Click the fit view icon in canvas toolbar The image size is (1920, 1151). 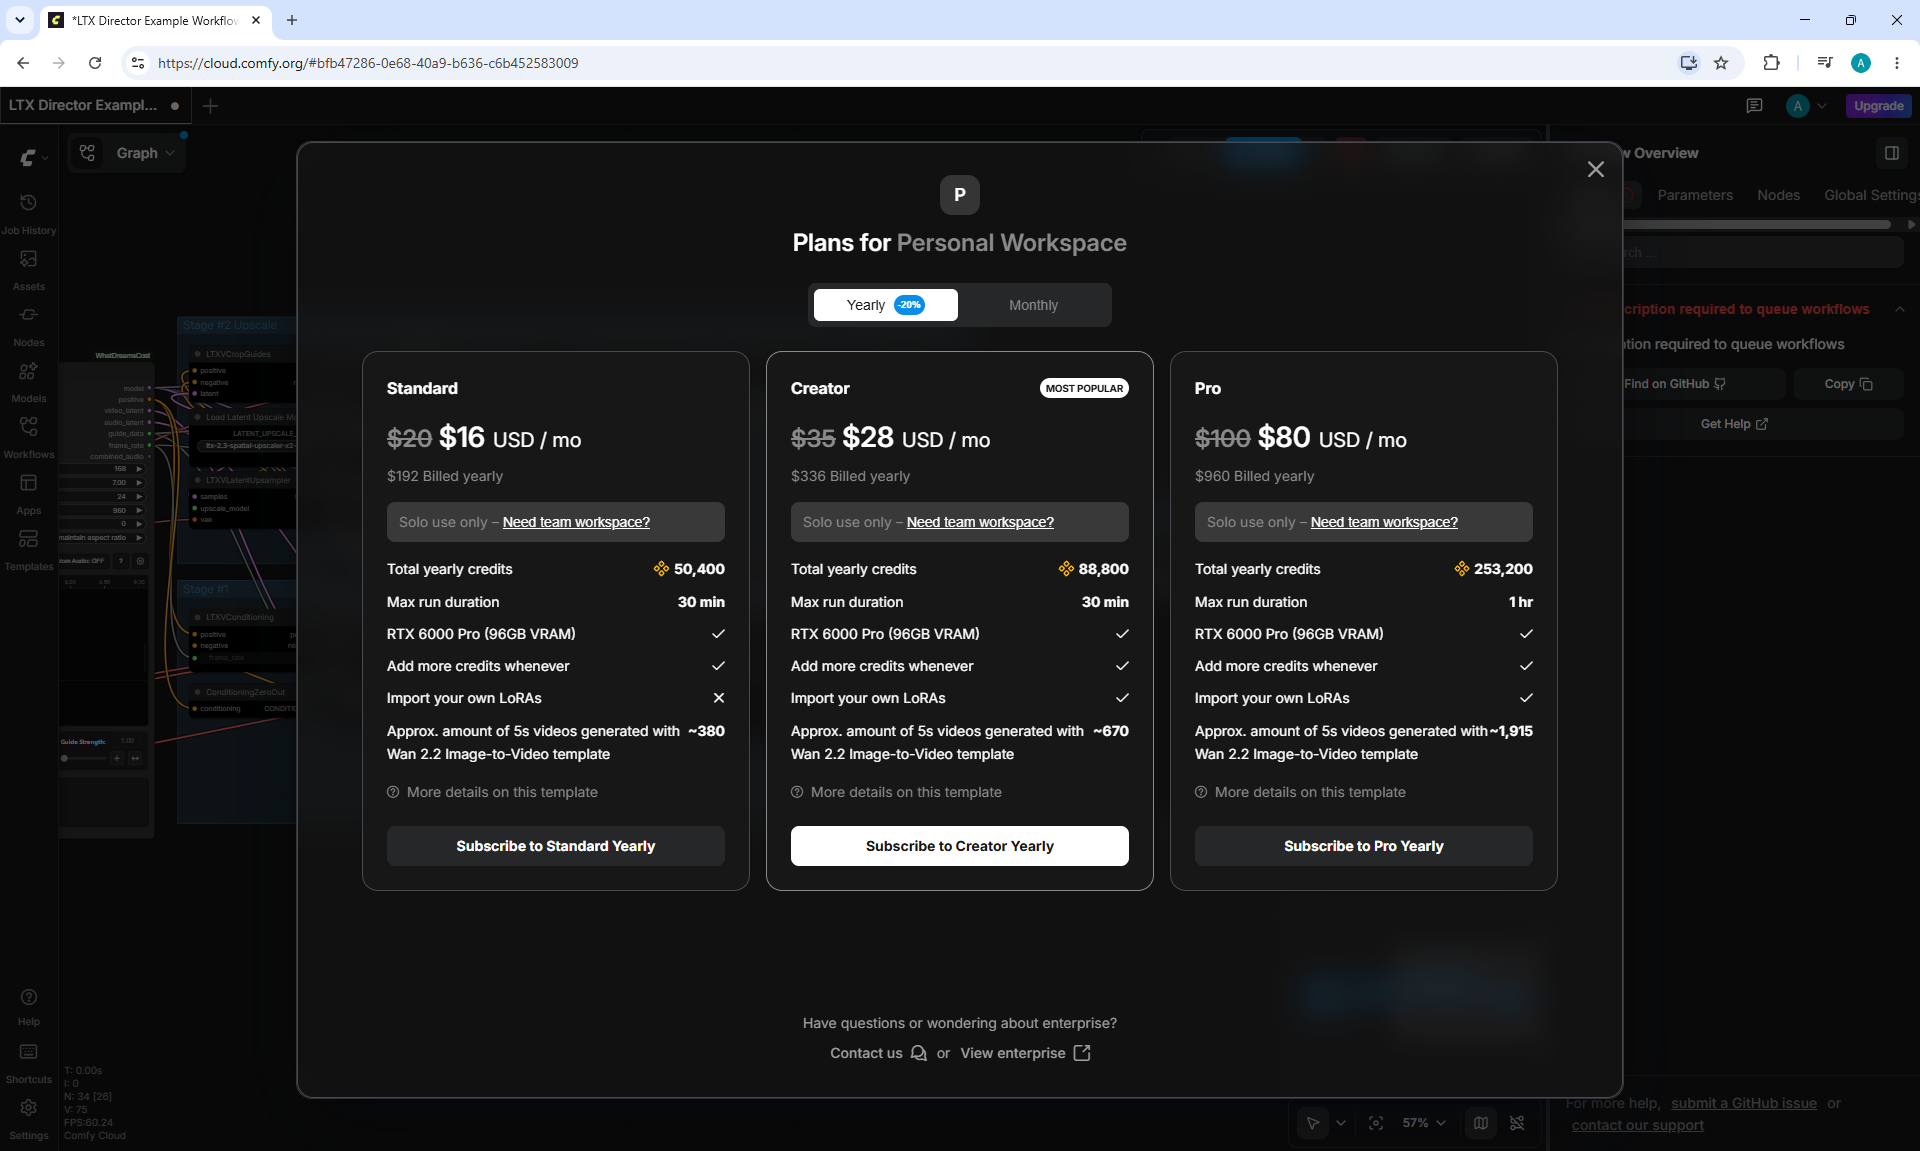1376,1123
